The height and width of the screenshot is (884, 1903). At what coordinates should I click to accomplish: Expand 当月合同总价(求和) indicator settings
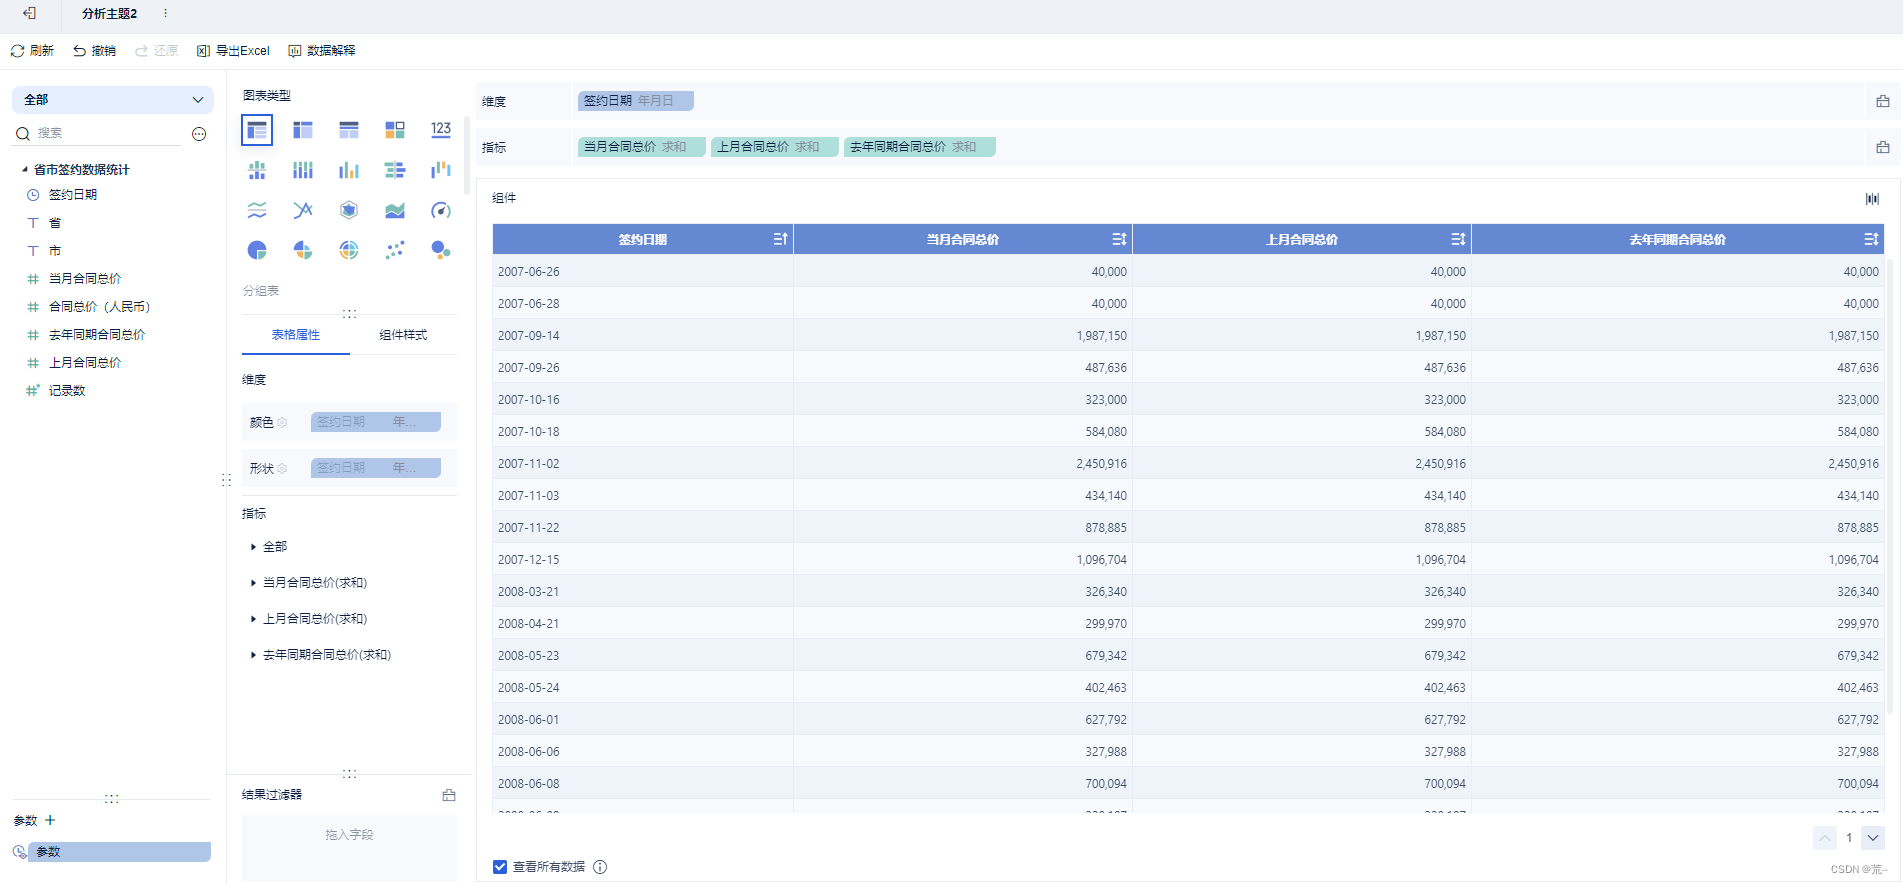coord(253,583)
